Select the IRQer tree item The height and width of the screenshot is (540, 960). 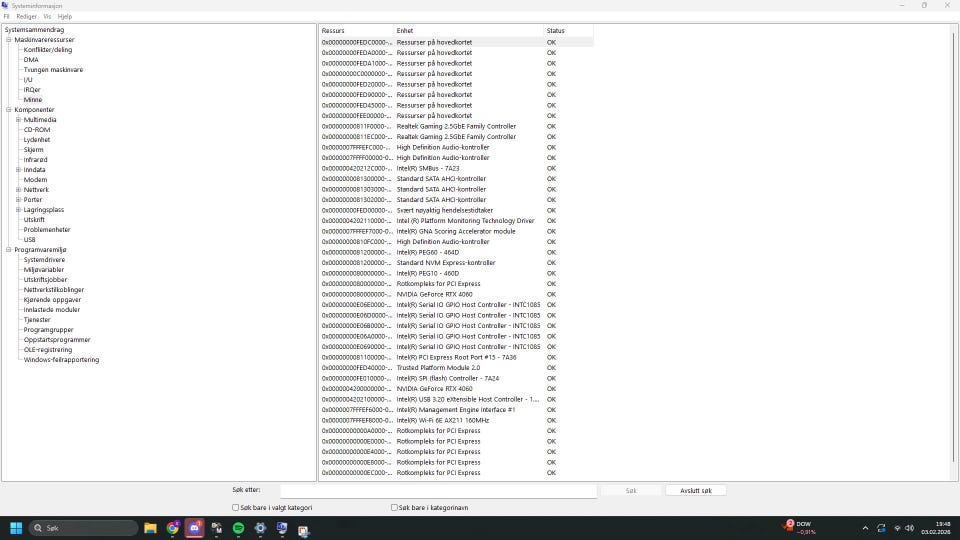point(32,89)
